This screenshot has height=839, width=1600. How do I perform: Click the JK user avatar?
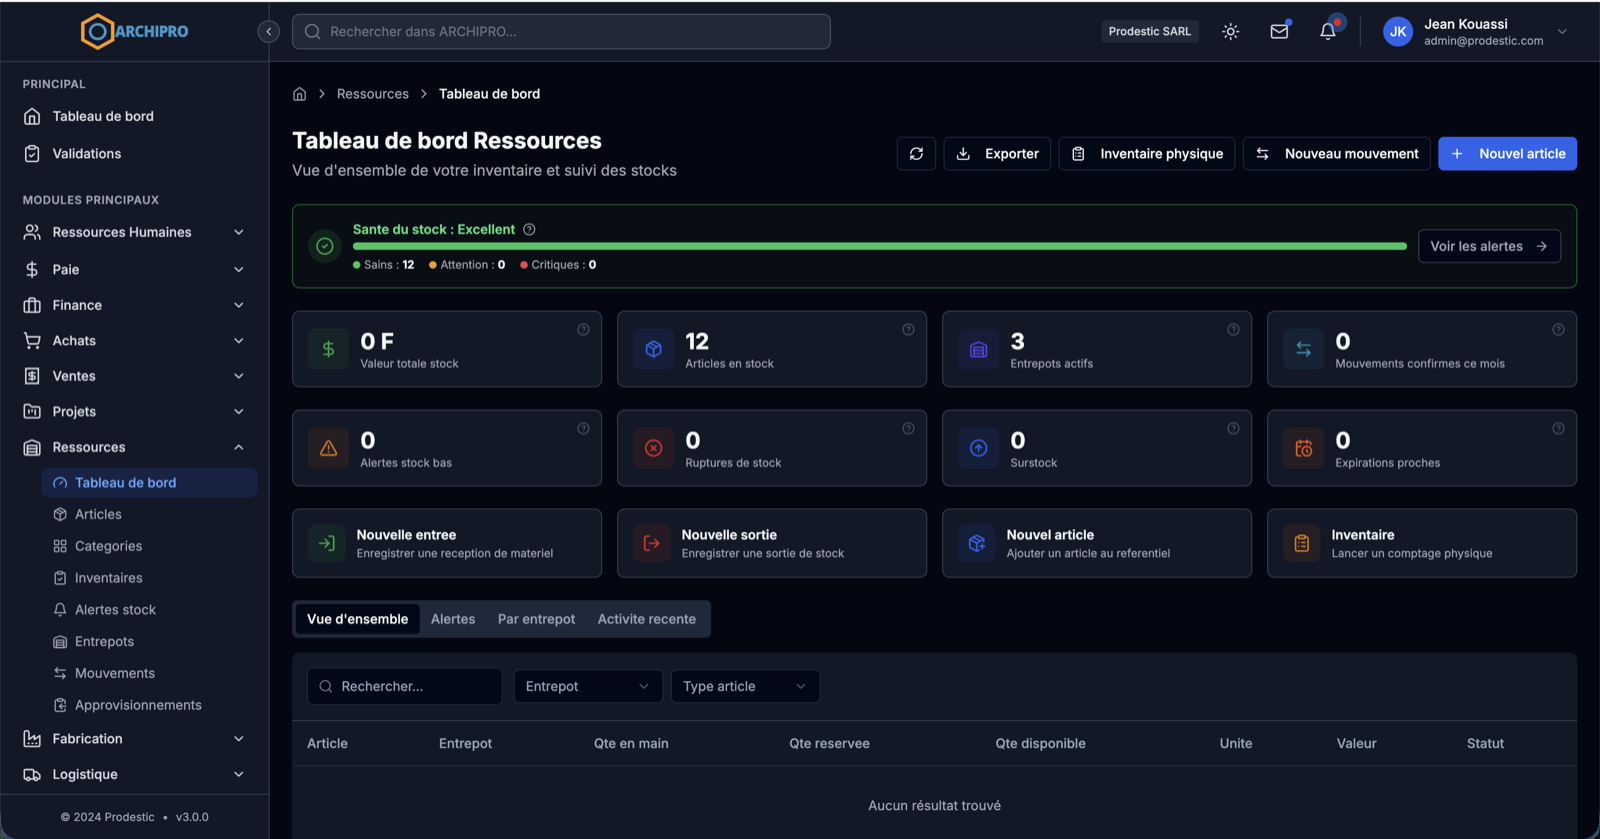1397,31
